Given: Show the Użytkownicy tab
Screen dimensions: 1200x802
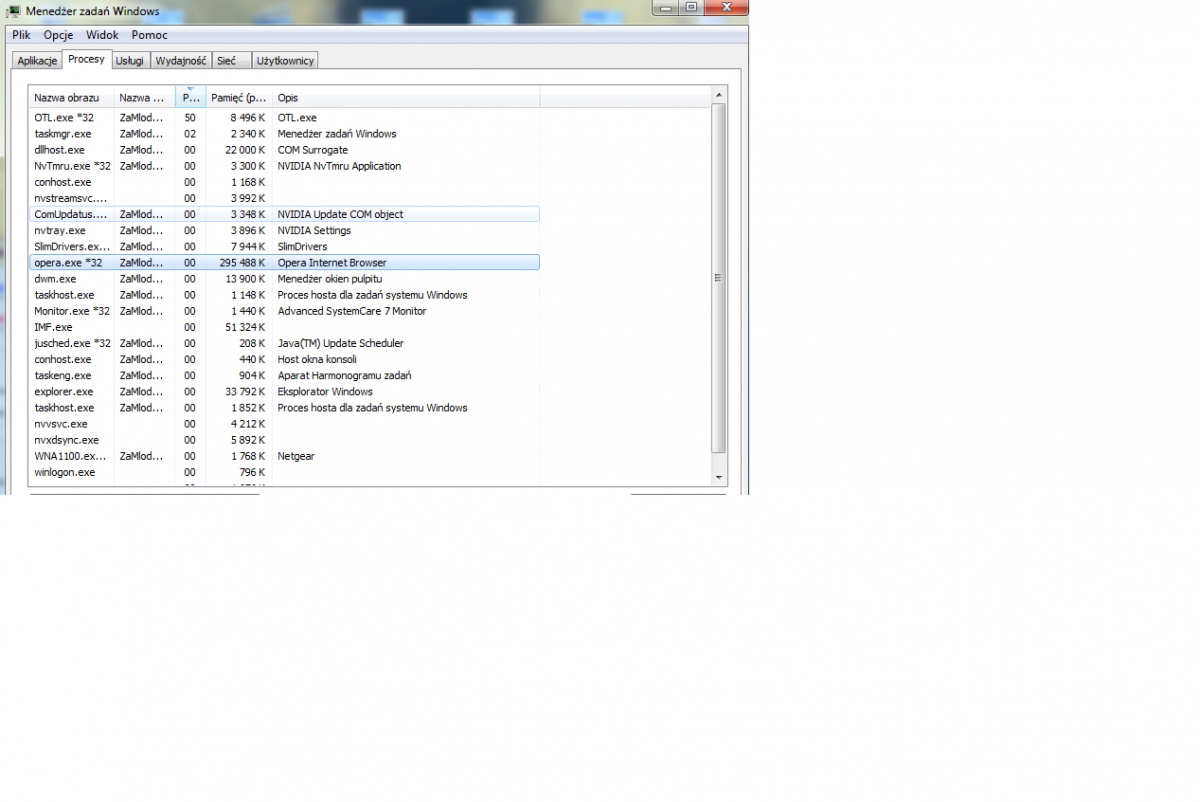Looking at the screenshot, I should click(x=285, y=61).
